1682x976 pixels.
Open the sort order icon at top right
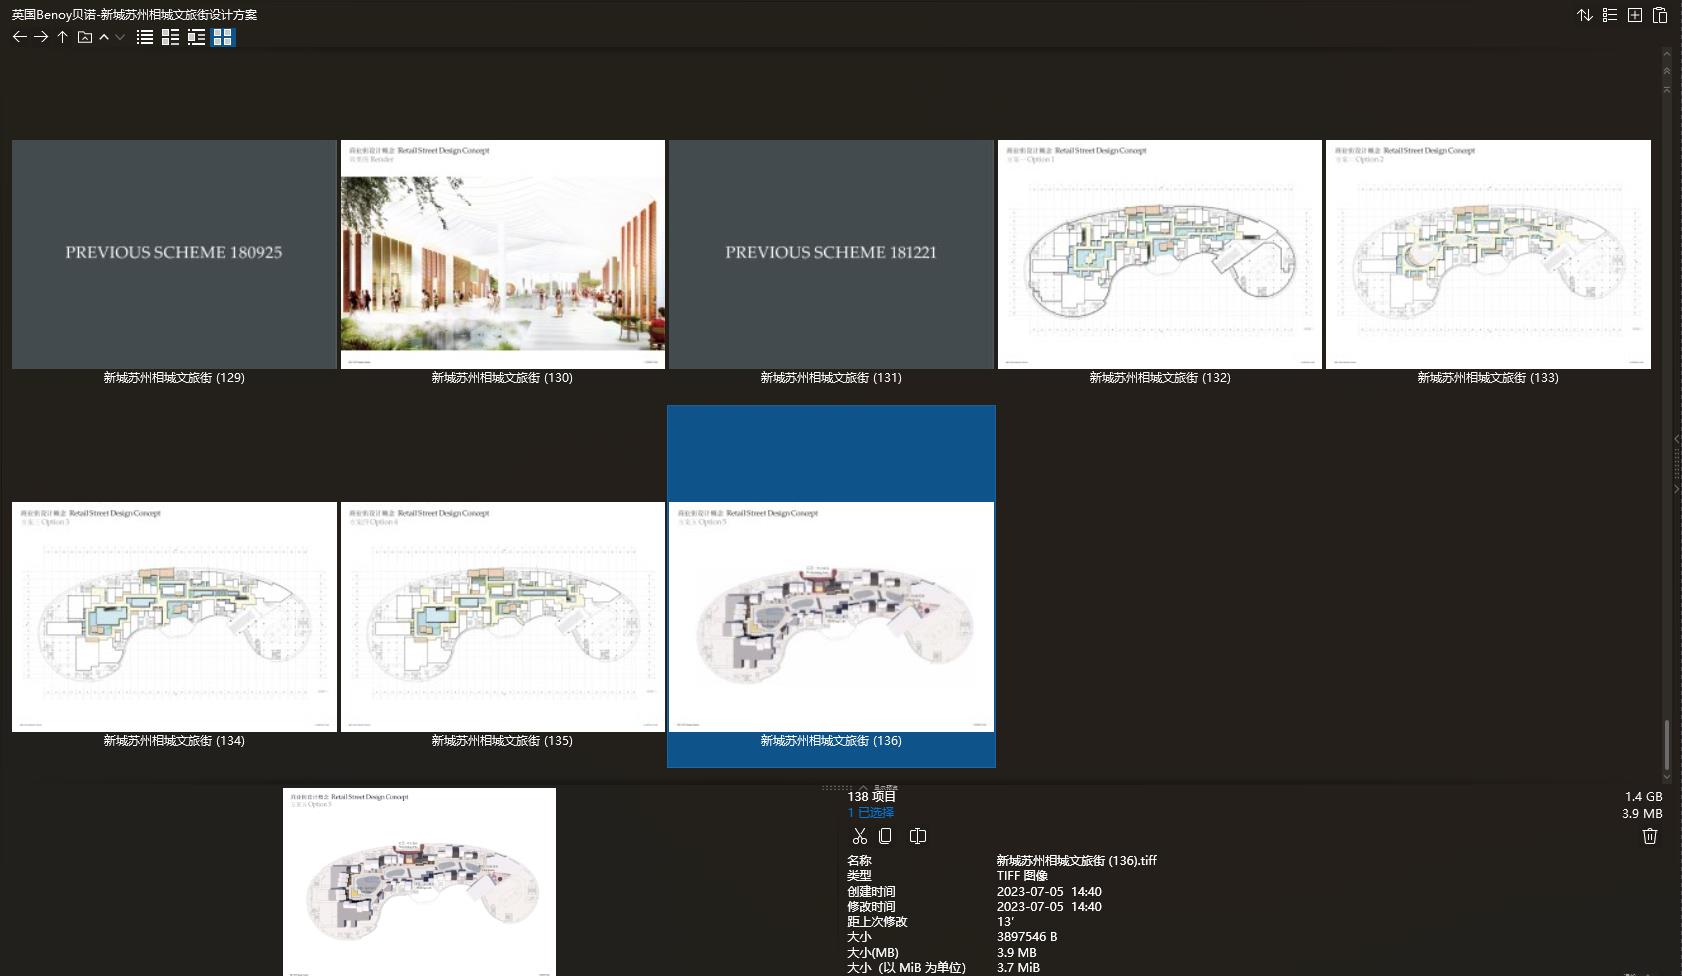coord(1585,16)
